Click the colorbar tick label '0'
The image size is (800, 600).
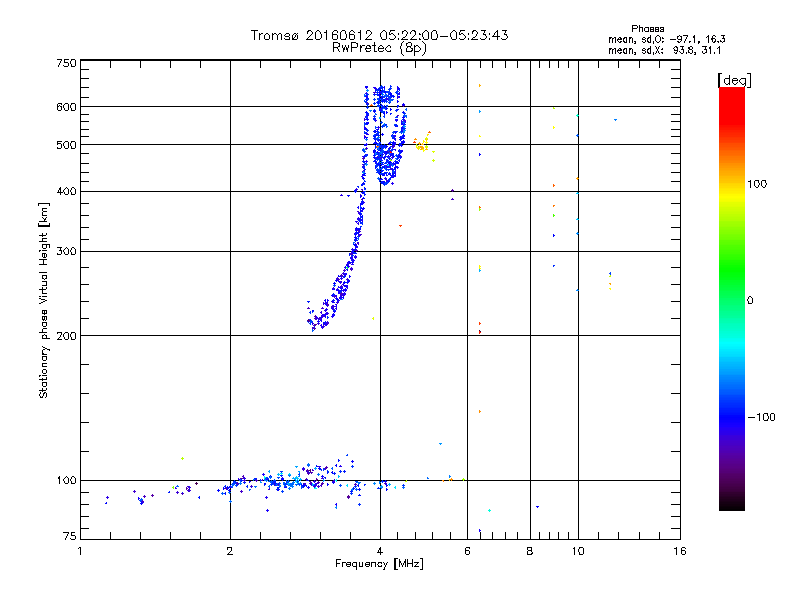tap(749, 301)
